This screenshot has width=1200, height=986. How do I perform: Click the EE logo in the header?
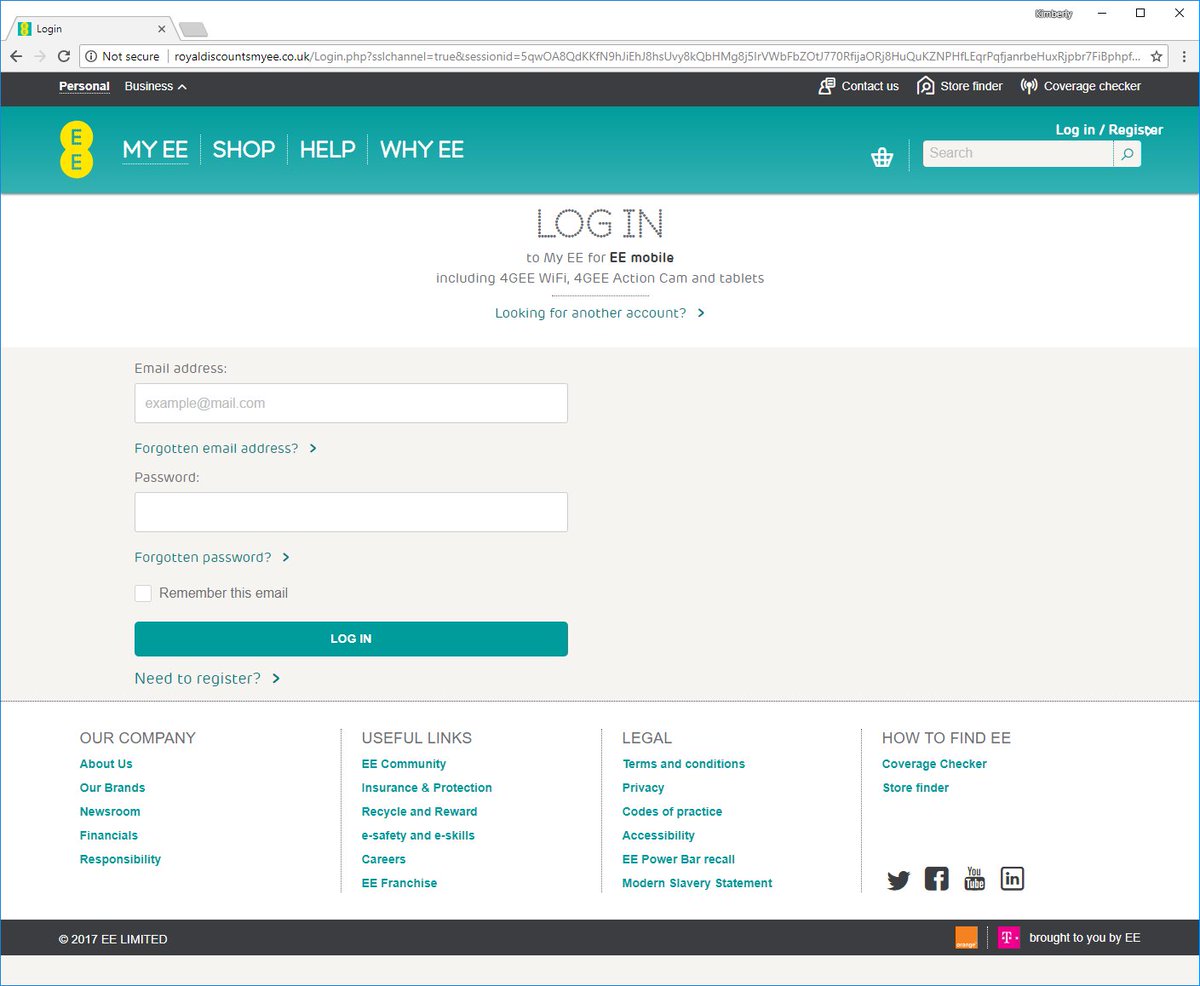click(76, 151)
